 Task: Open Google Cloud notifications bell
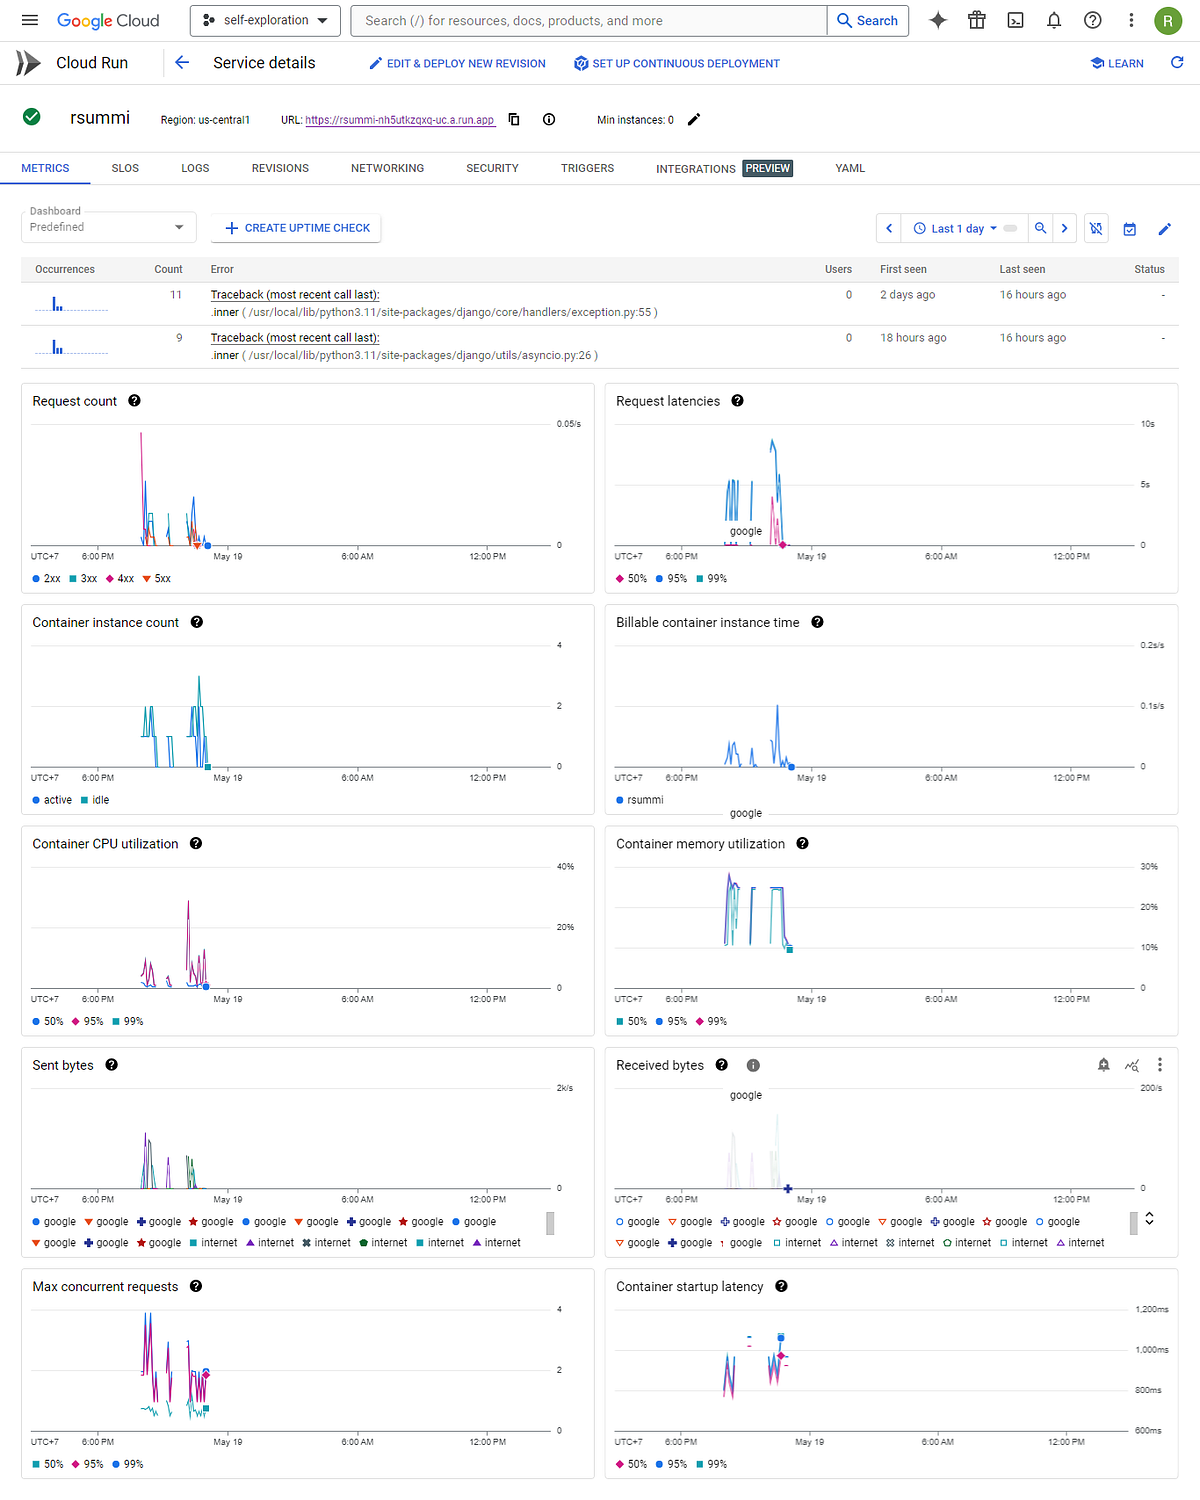1054,20
